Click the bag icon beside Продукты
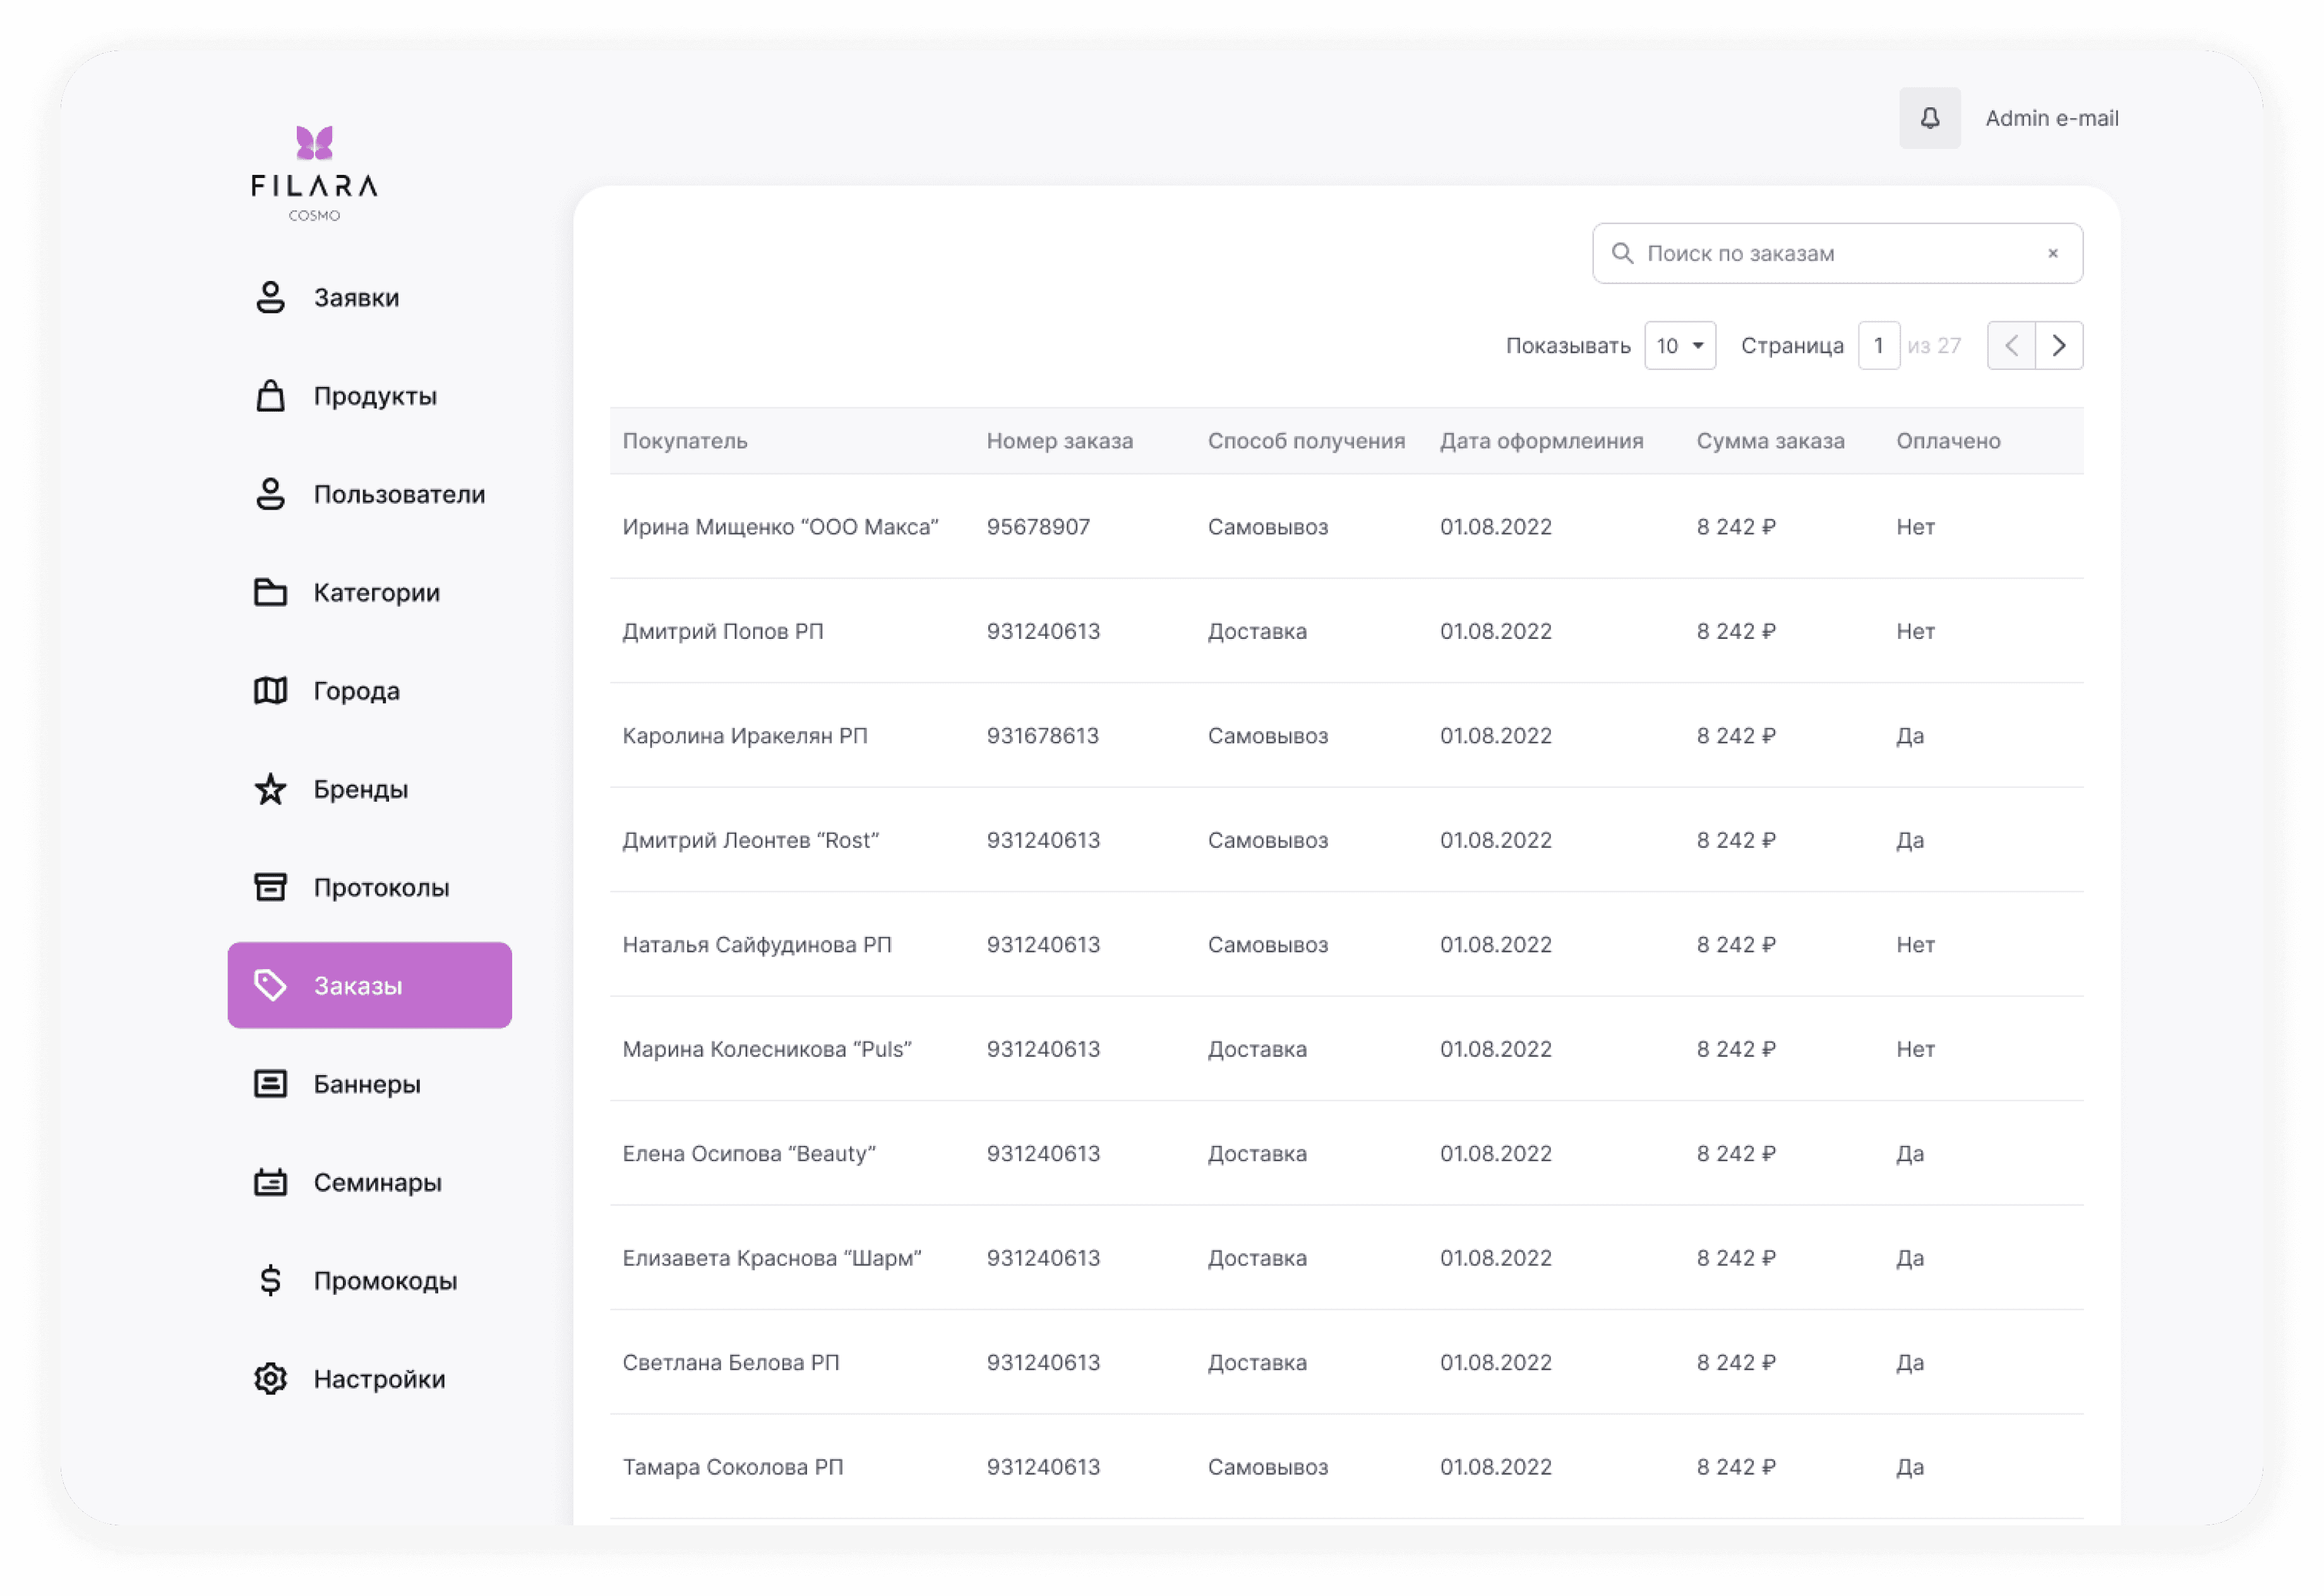The width and height of the screenshot is (2324, 1596). [270, 396]
